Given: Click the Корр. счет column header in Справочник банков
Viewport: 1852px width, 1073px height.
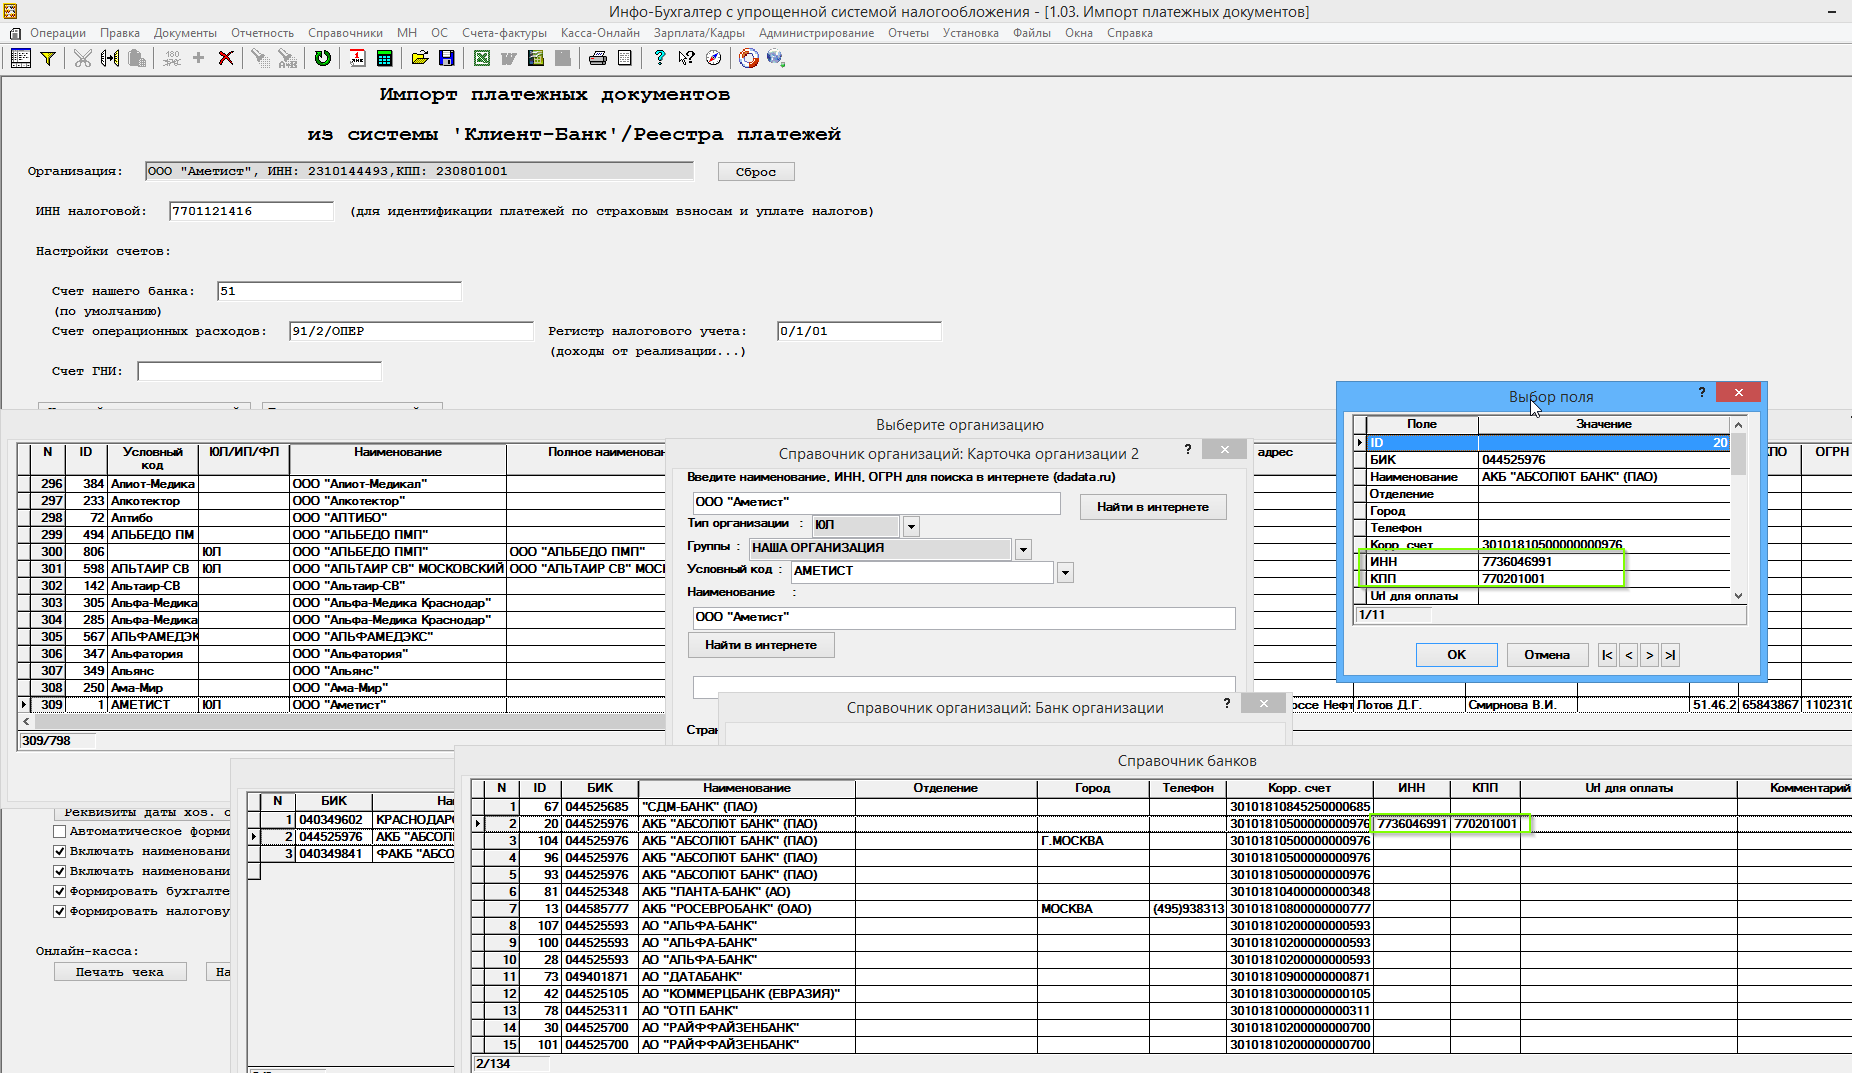Looking at the screenshot, I should pyautogui.click(x=1299, y=788).
